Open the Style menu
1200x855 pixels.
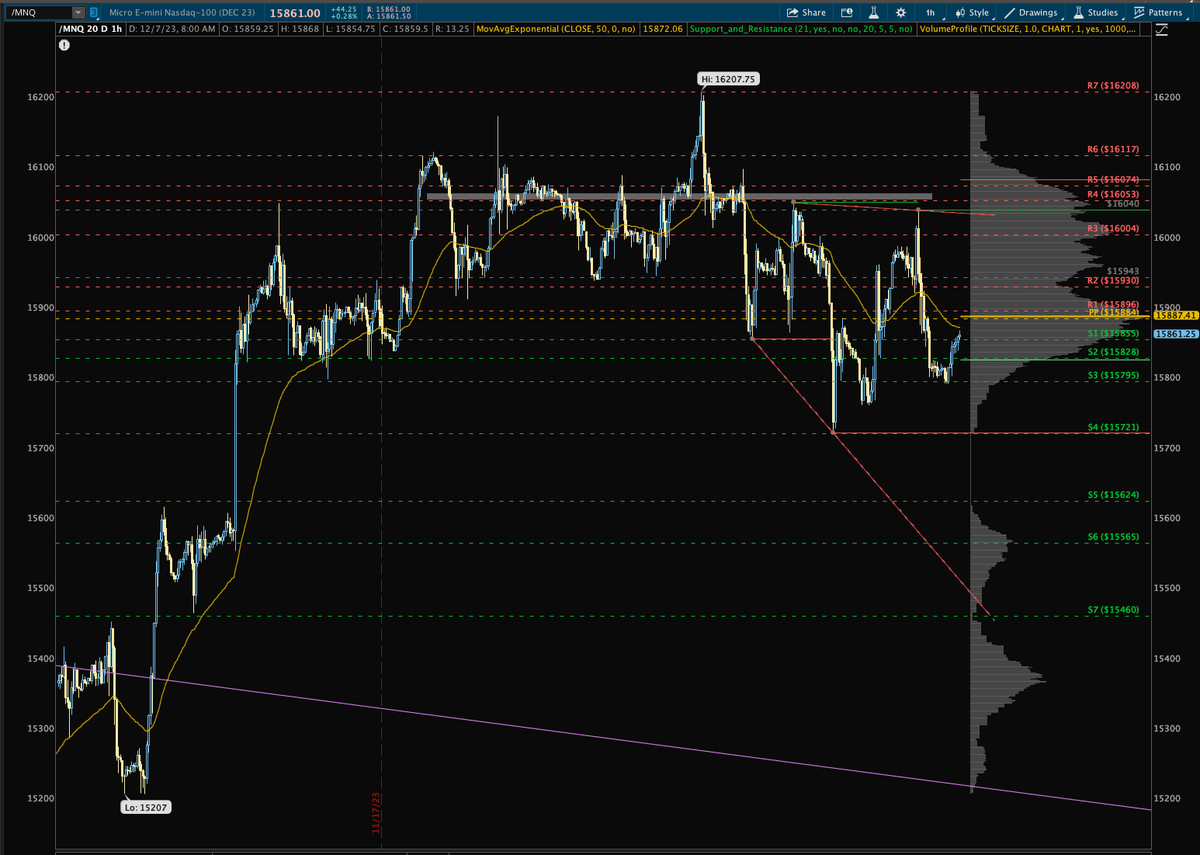[971, 12]
